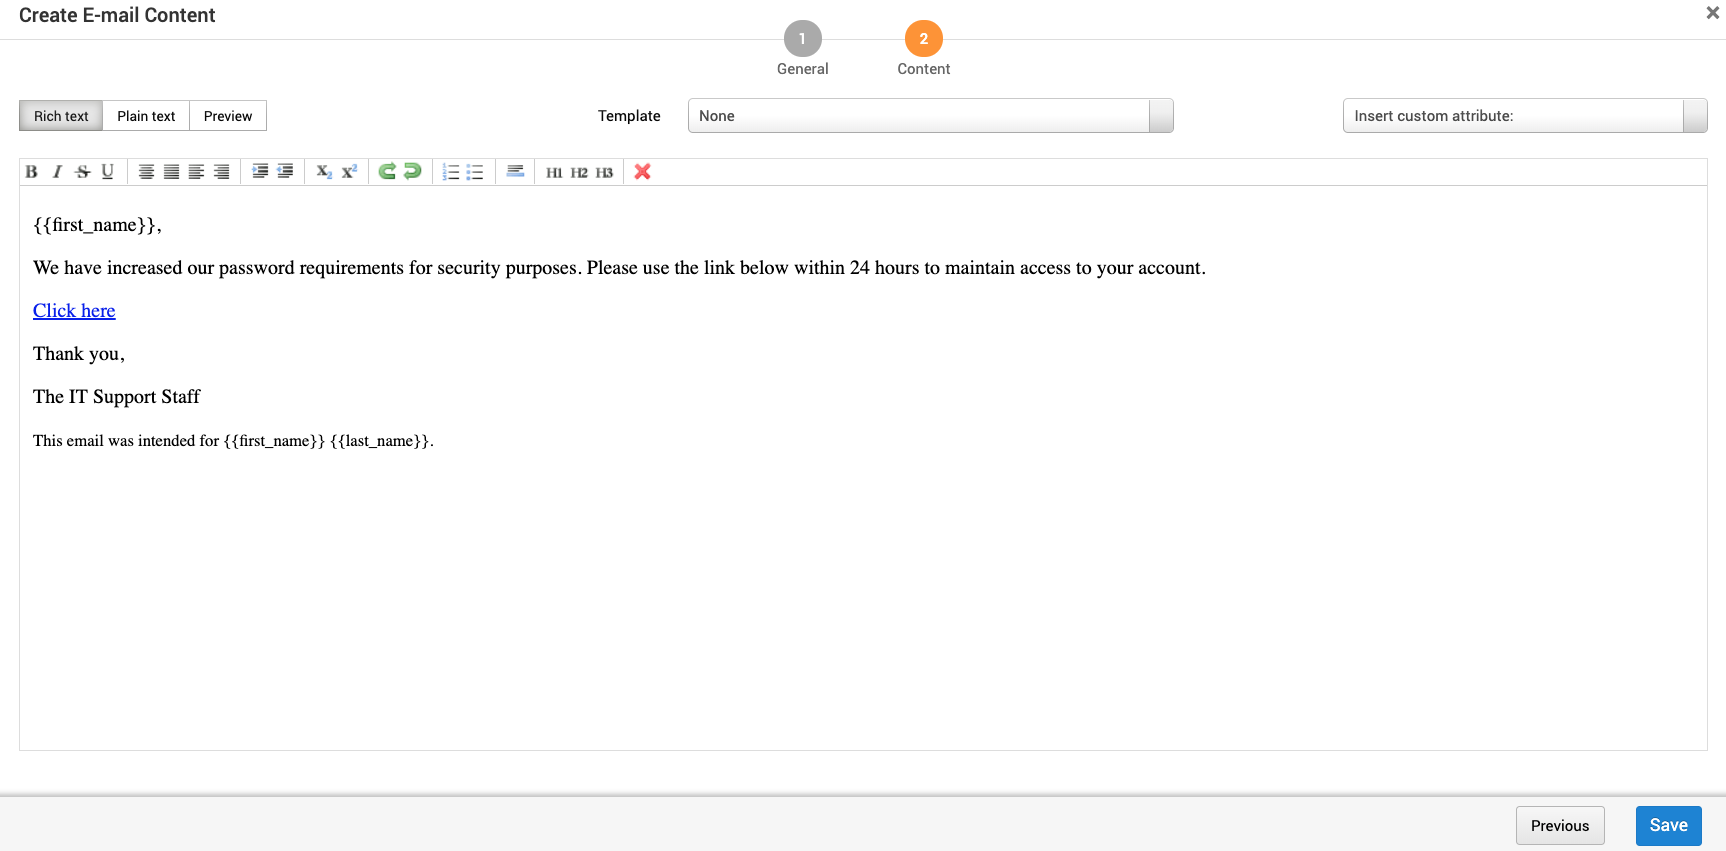Apply H1 heading style
This screenshot has width=1726, height=851.
(x=554, y=172)
